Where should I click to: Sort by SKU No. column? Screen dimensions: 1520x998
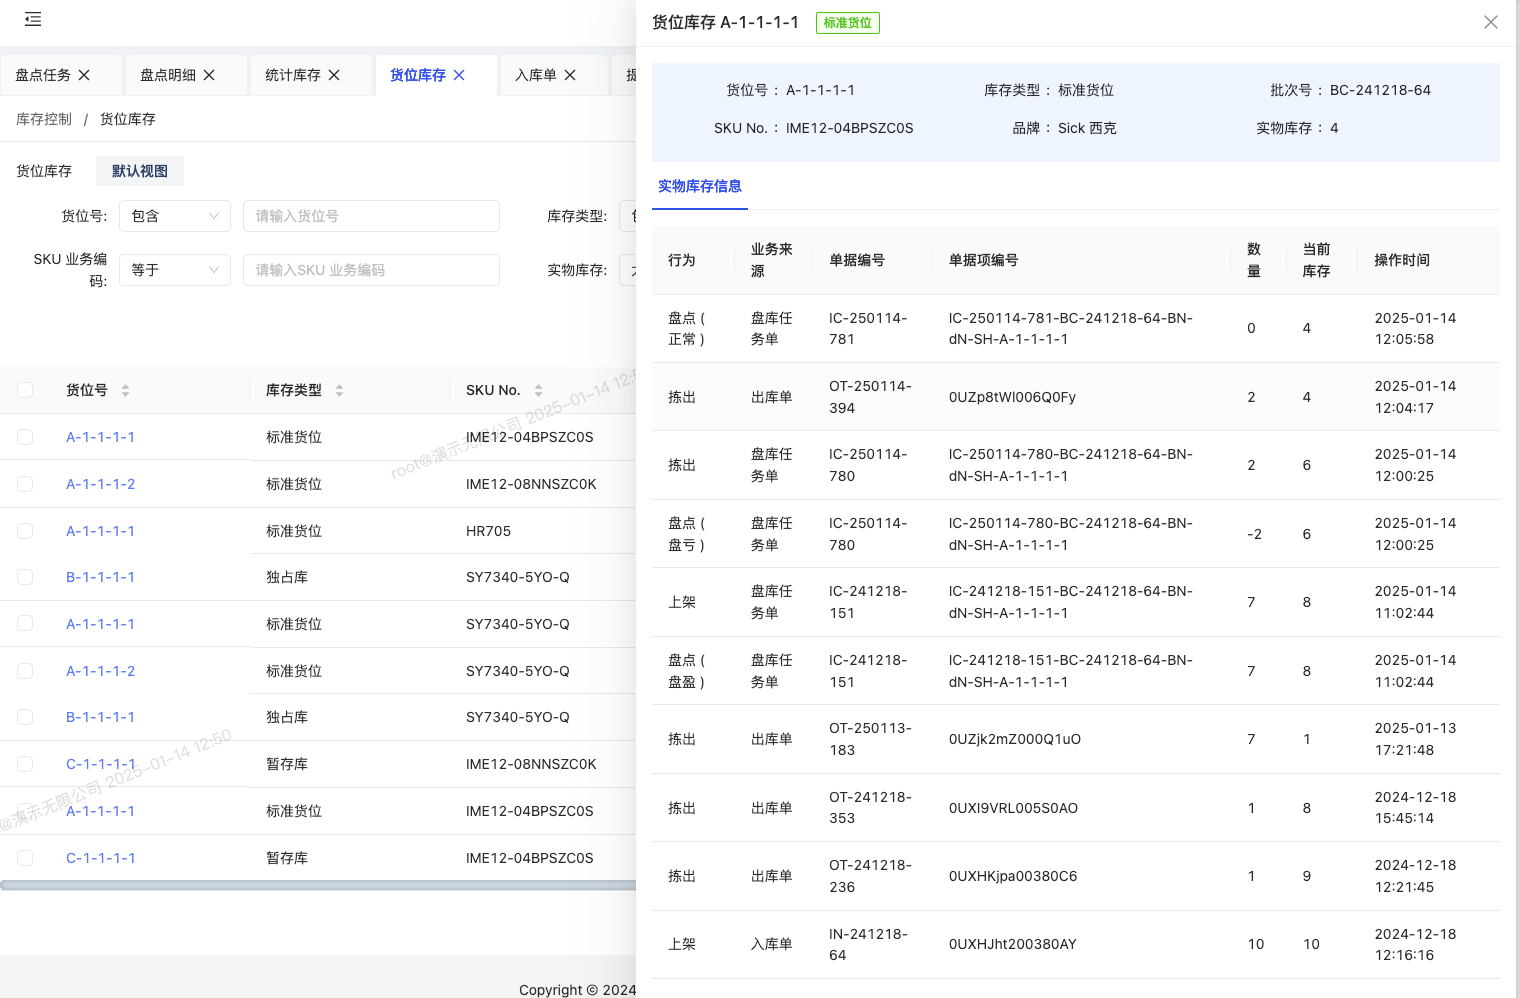point(538,390)
